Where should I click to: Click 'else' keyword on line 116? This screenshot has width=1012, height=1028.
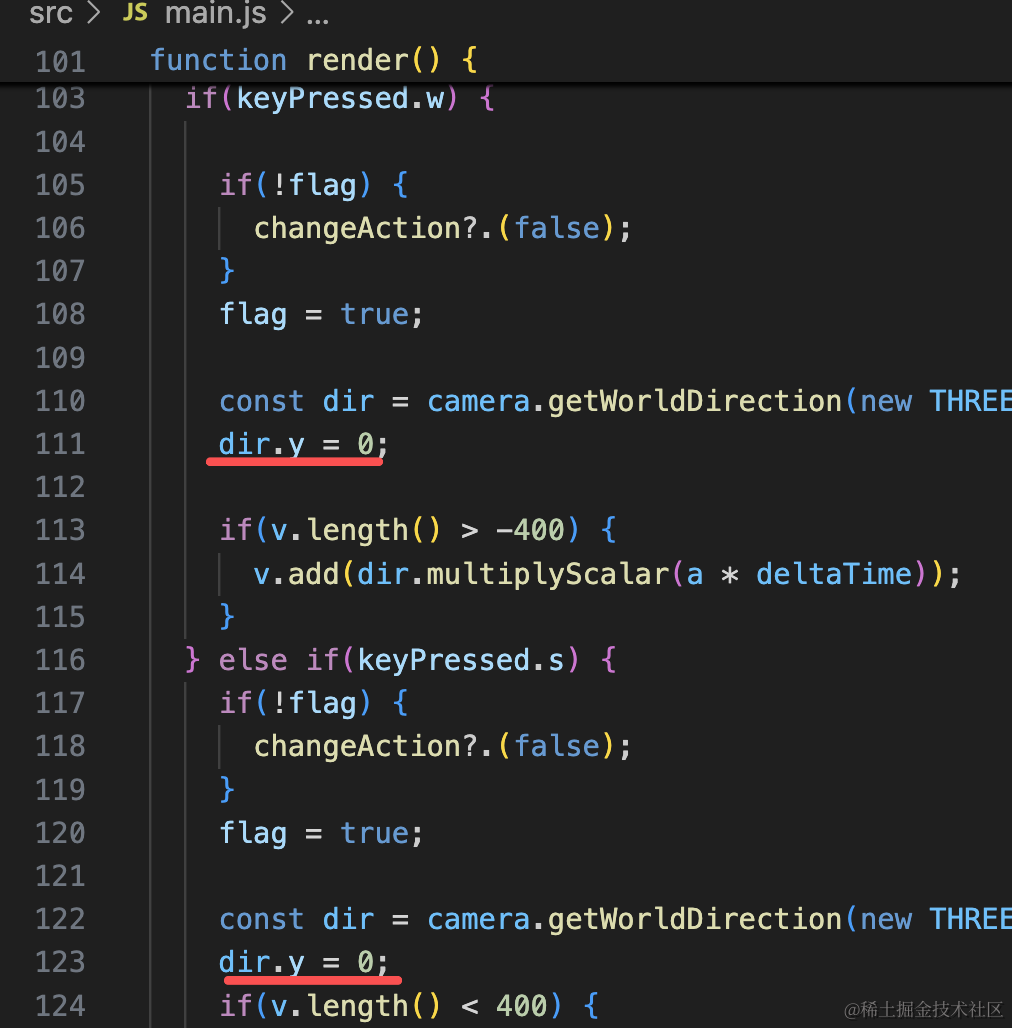pyautogui.click(x=253, y=660)
